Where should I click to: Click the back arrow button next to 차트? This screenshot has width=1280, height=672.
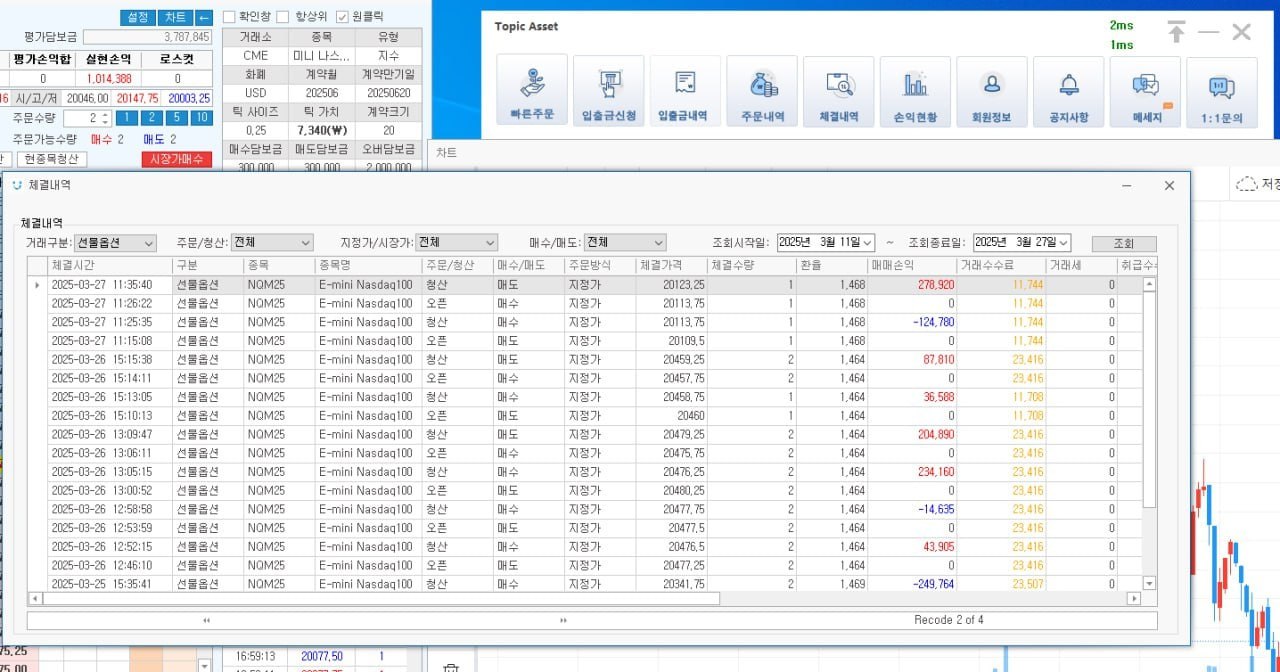point(204,17)
